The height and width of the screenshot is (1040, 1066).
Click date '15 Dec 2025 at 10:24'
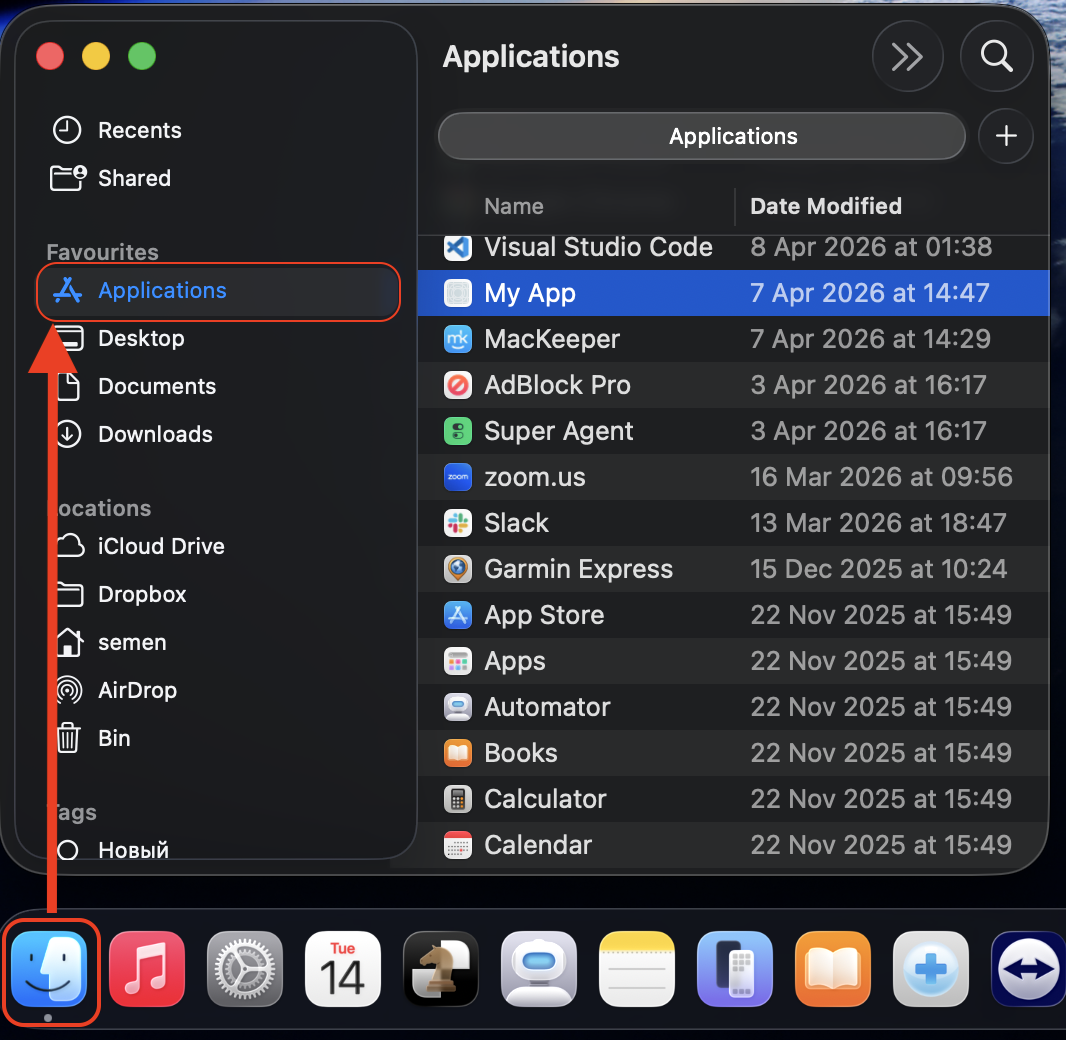[878, 569]
